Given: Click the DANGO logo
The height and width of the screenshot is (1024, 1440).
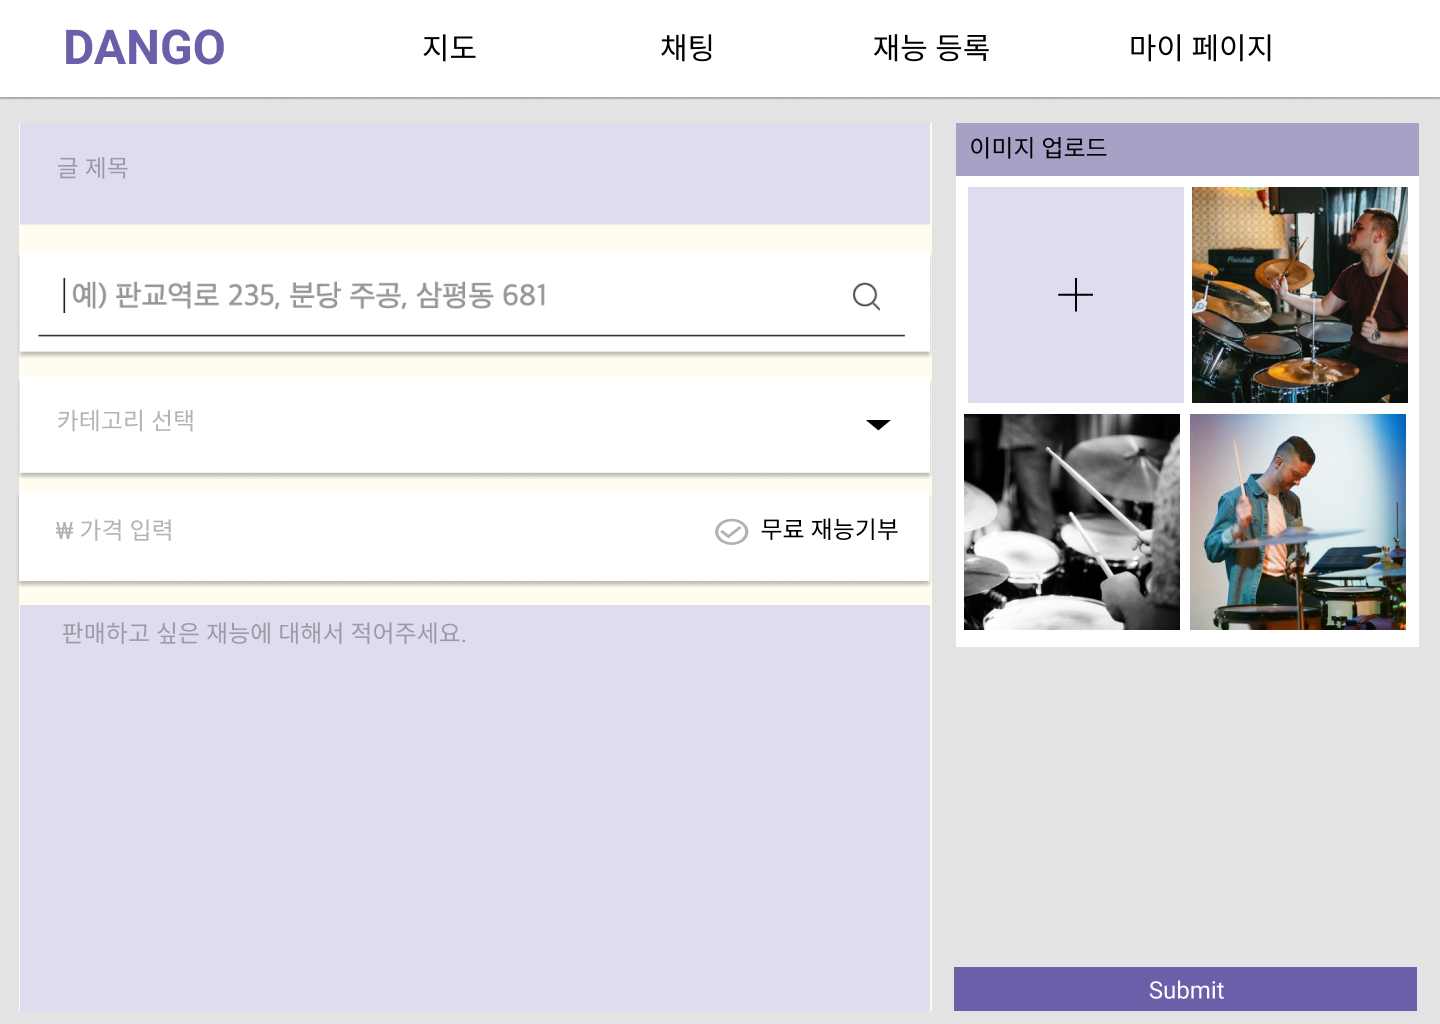Looking at the screenshot, I should point(143,47).
